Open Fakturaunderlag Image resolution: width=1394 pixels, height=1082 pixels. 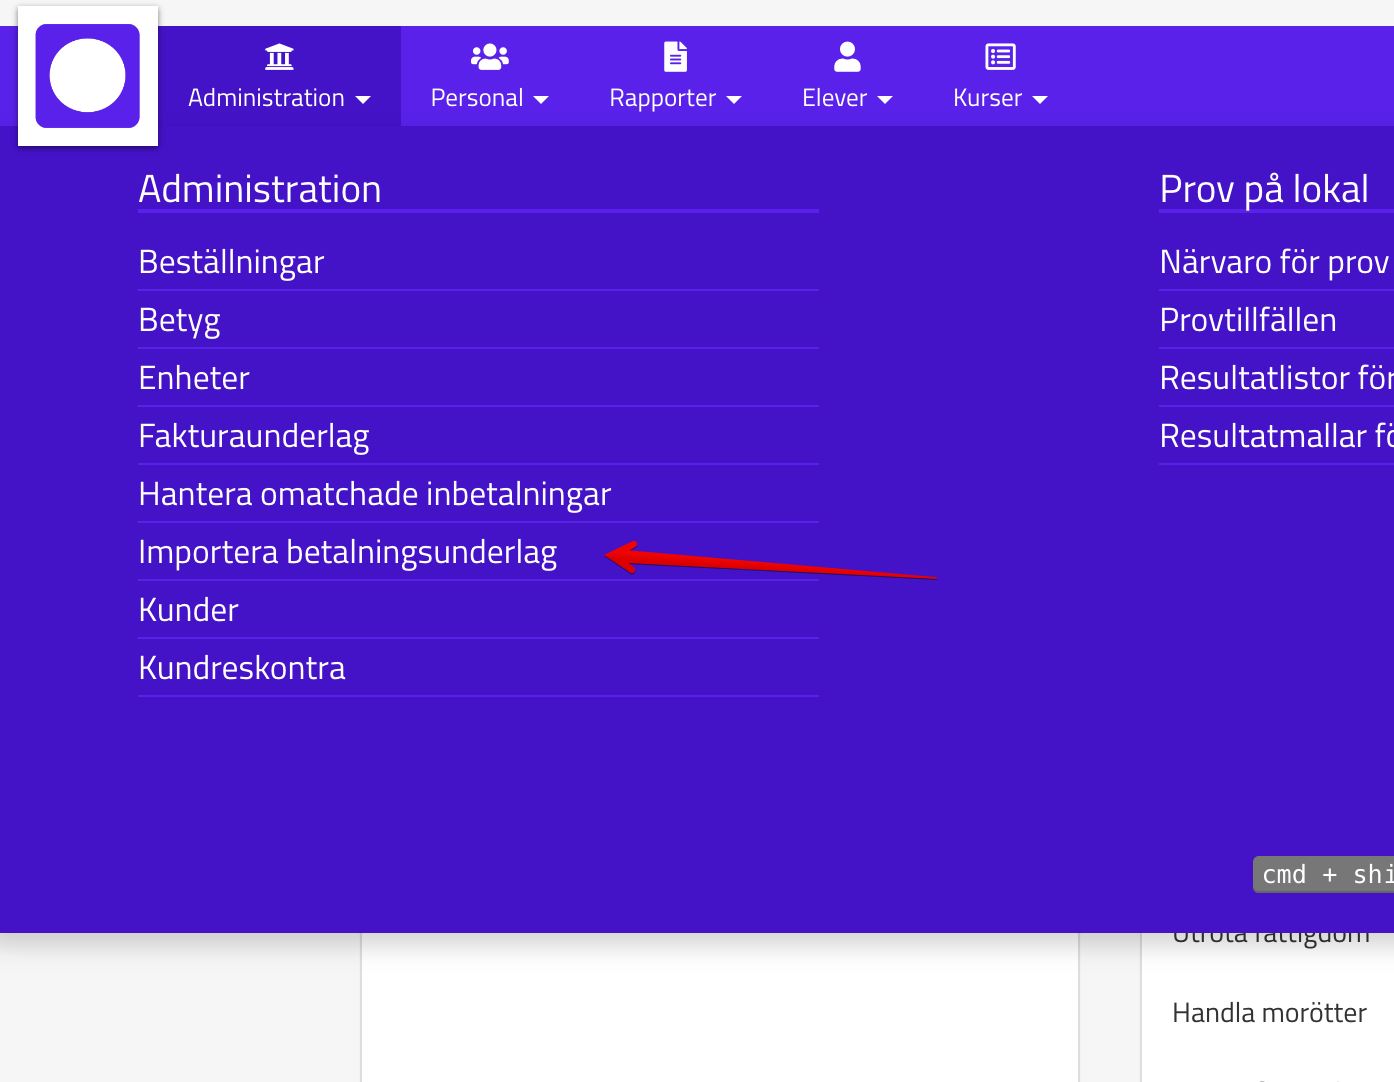click(254, 436)
